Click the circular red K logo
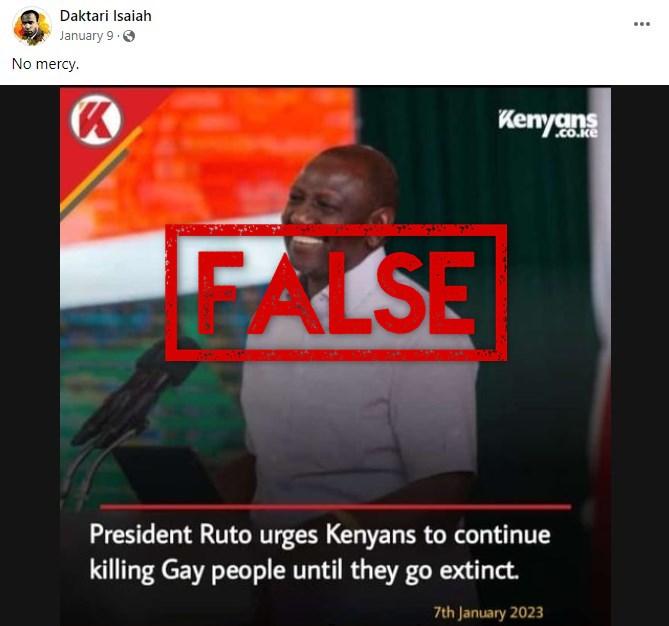Screen dimensions: 669x626 [96, 120]
